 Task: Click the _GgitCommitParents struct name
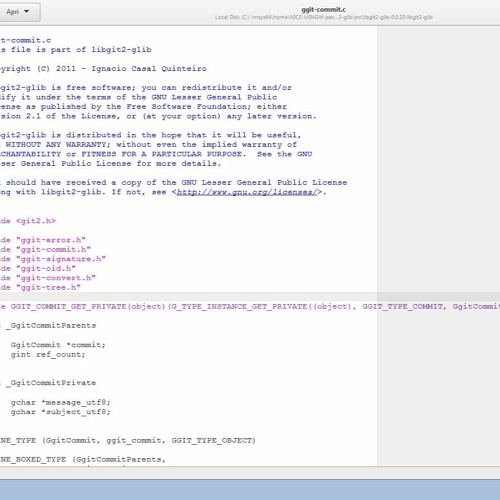coord(51,326)
